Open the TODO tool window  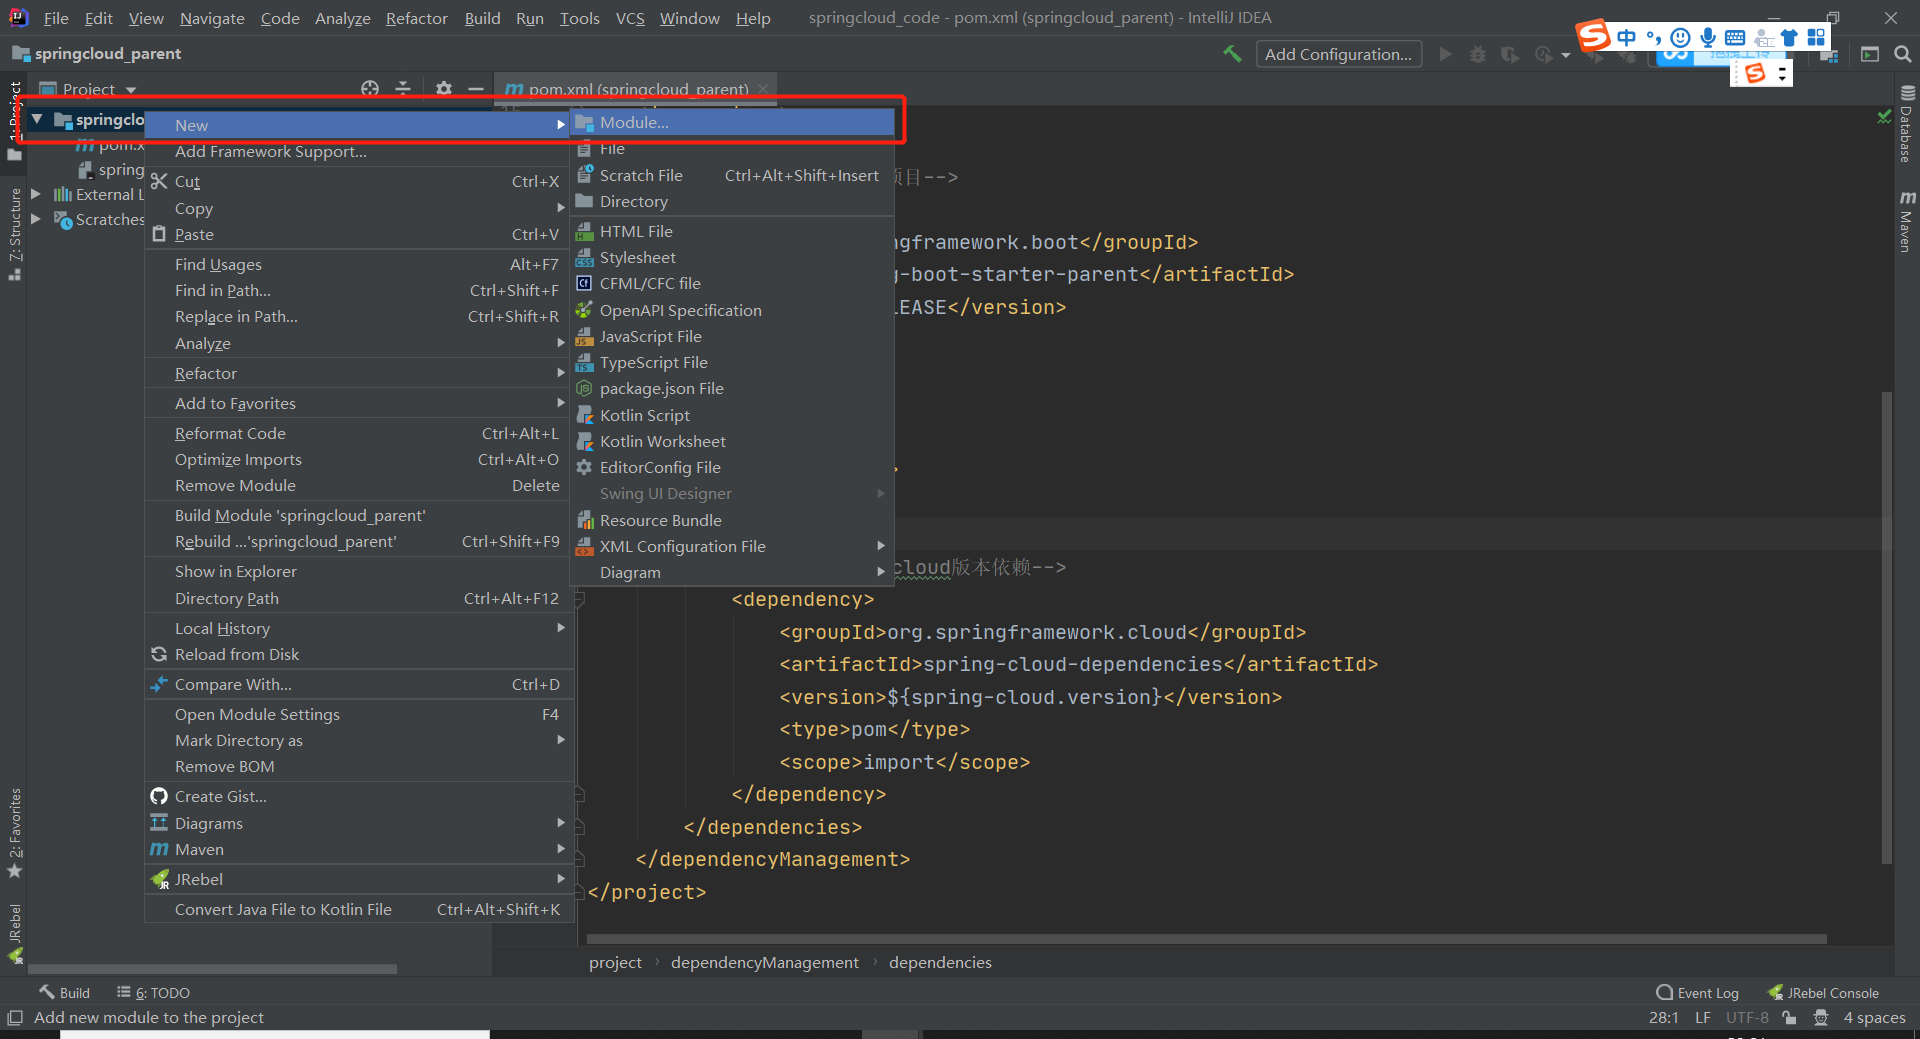tap(153, 993)
